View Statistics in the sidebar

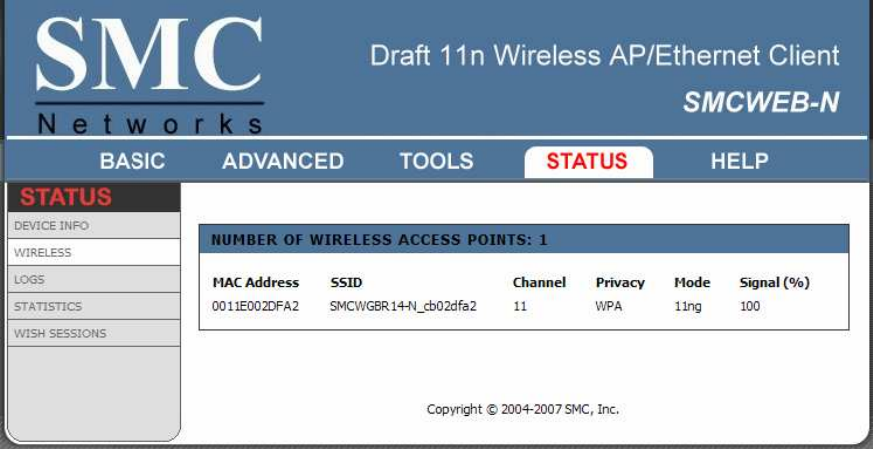tap(94, 306)
